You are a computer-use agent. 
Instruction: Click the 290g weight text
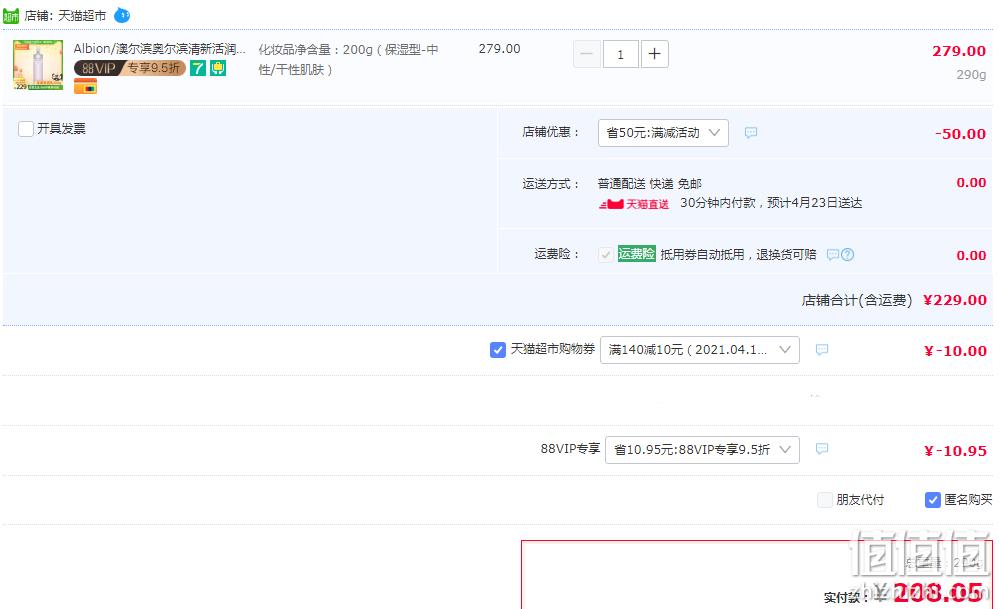click(x=971, y=75)
